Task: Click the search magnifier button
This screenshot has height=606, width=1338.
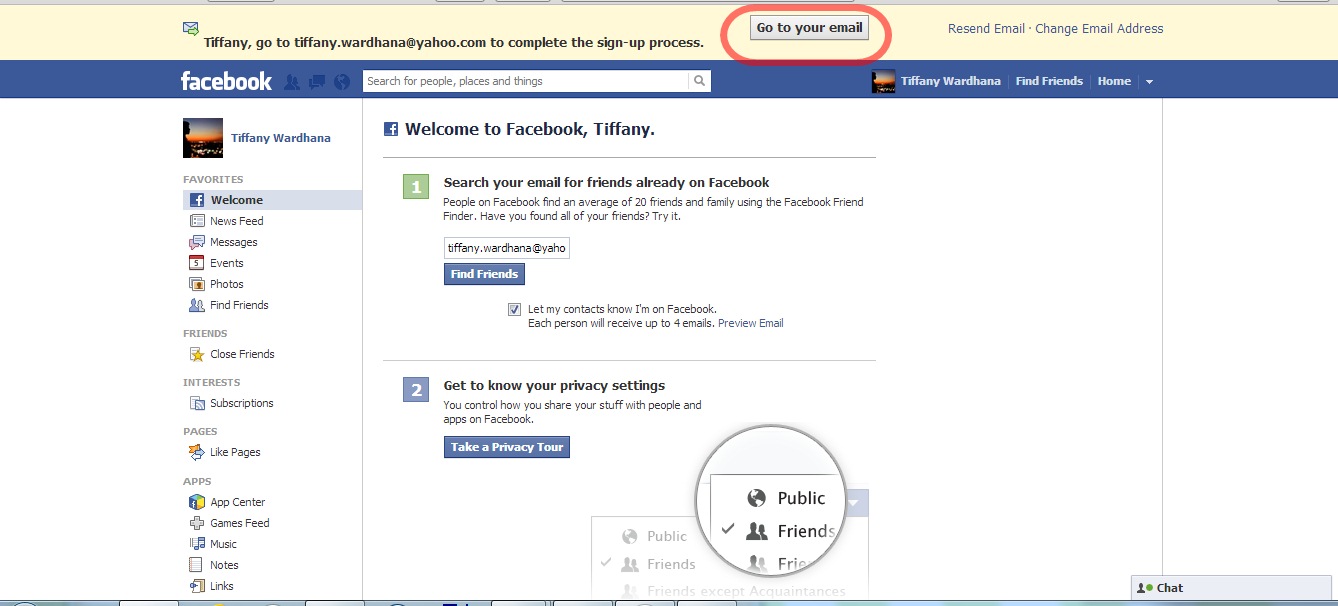Action: click(700, 81)
